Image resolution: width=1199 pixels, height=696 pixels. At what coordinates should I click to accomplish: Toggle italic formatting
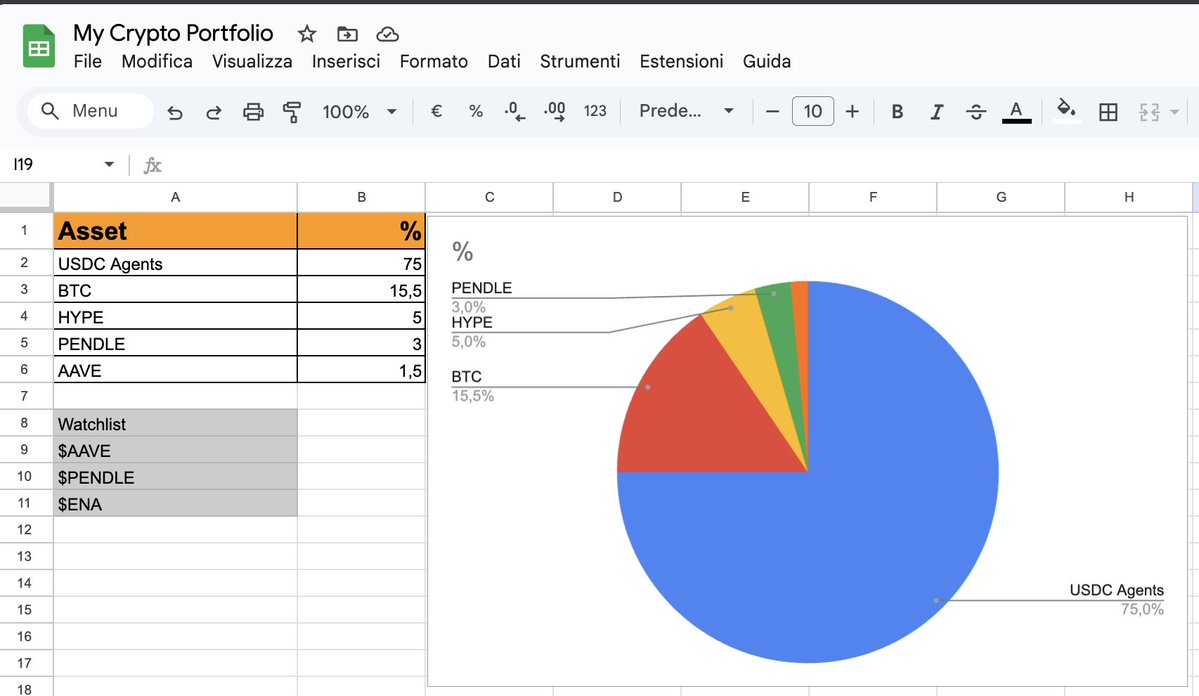tap(936, 112)
